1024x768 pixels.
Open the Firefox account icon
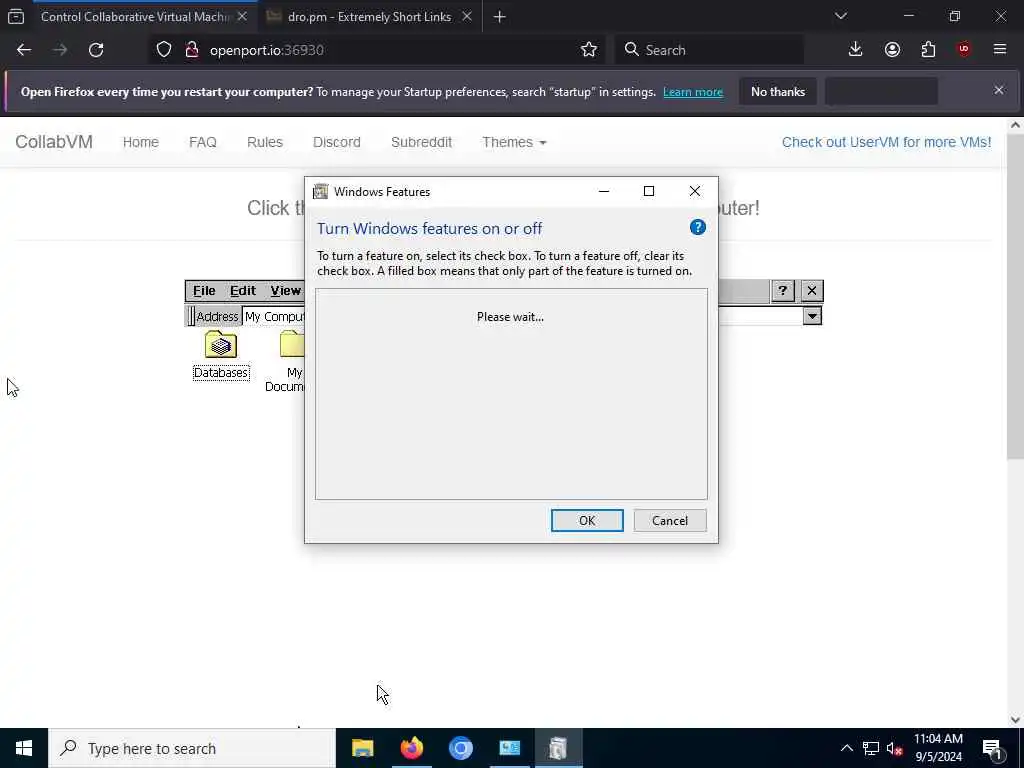892,50
